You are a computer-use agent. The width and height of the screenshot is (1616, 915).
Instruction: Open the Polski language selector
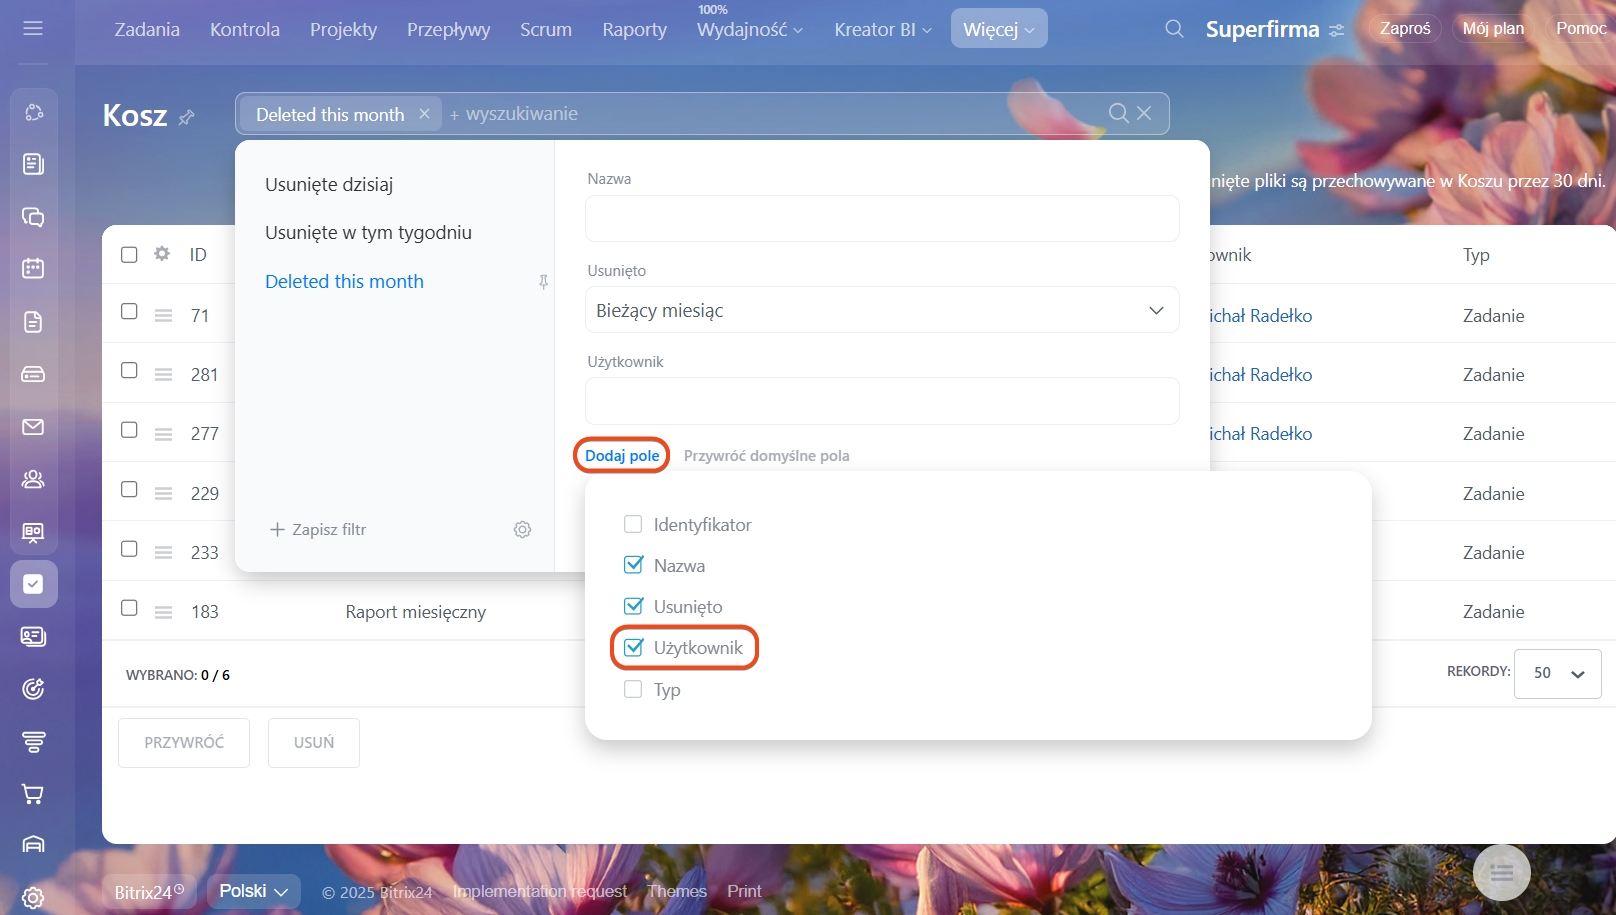[x=254, y=891]
